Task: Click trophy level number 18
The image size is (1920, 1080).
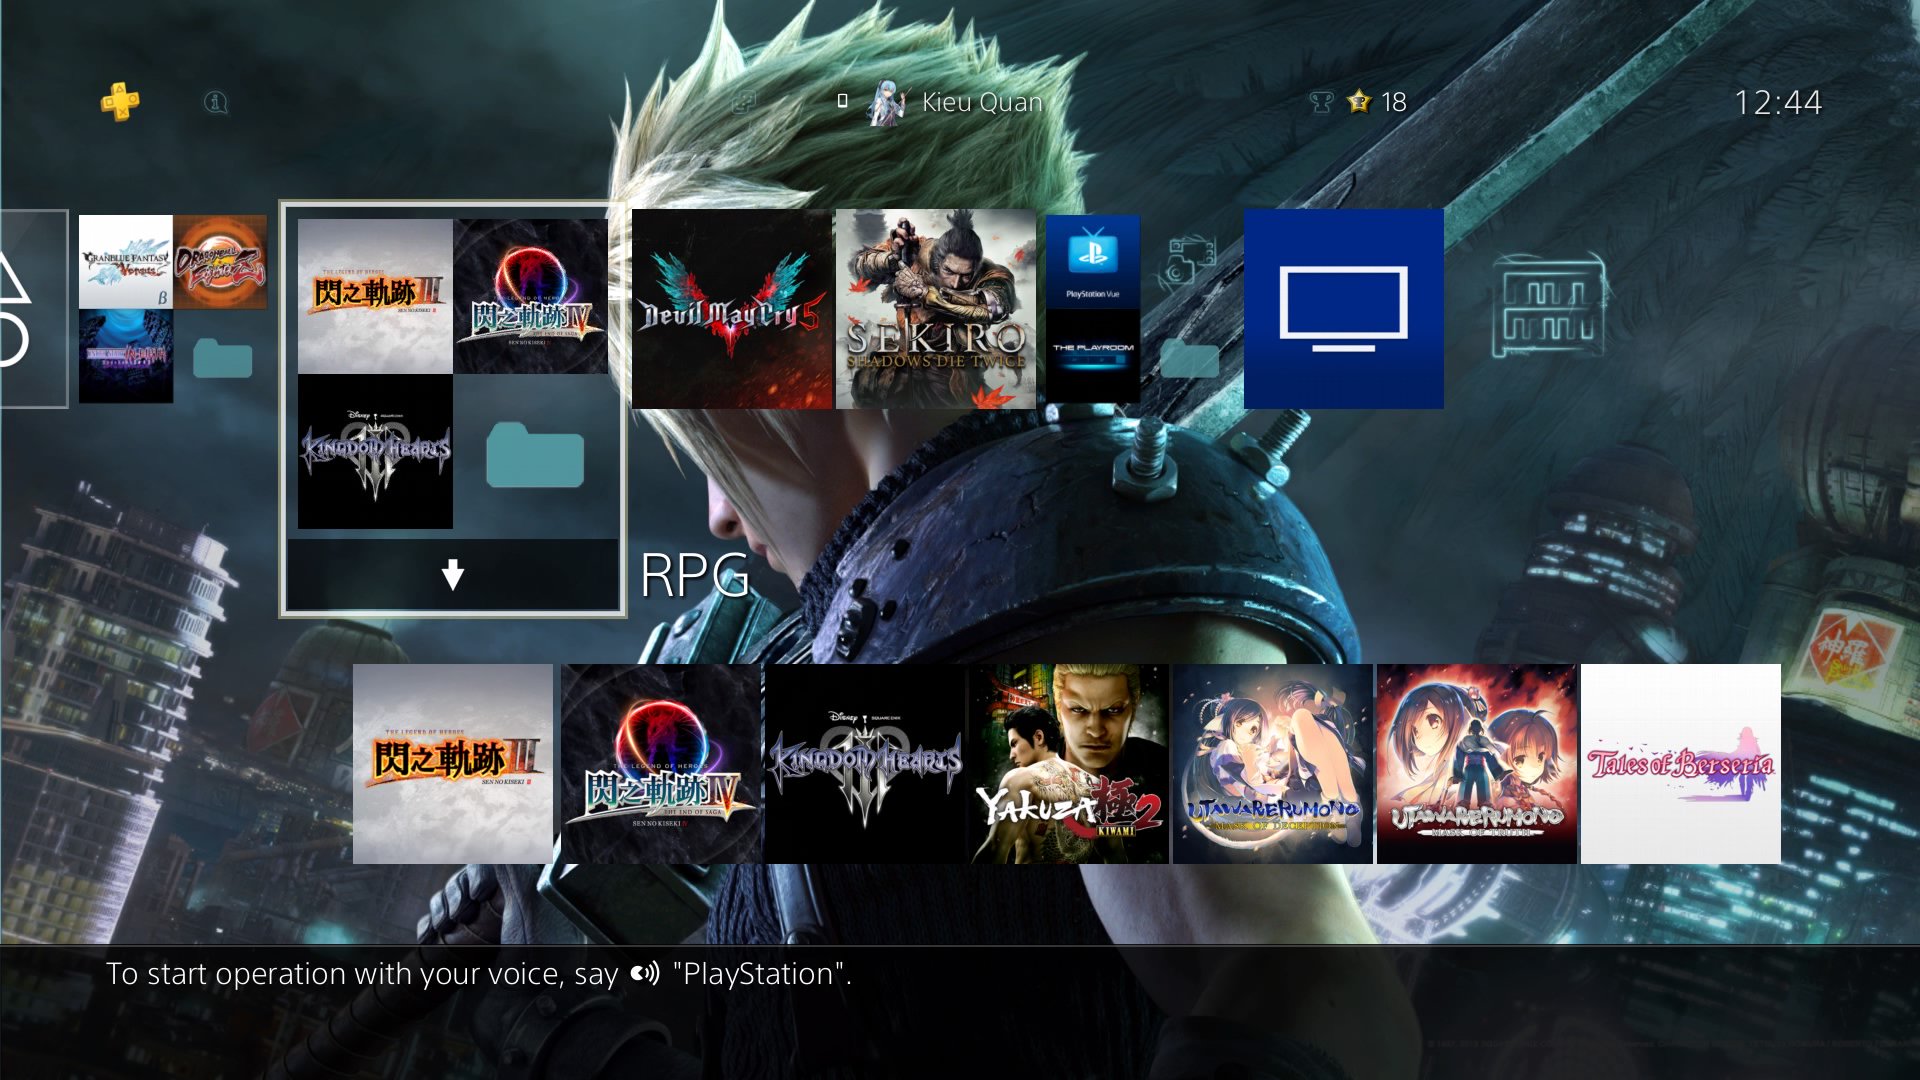Action: click(x=1394, y=102)
